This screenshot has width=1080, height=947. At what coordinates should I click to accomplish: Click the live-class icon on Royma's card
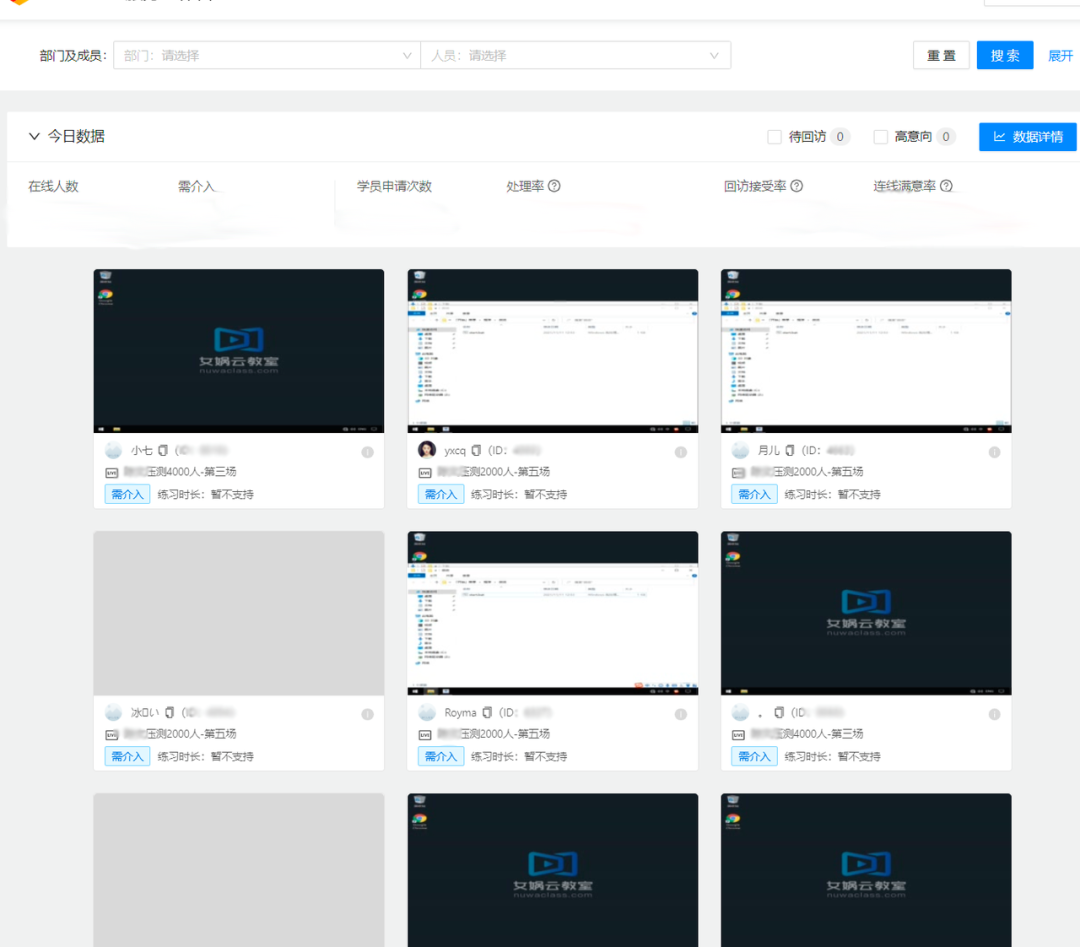pos(425,735)
